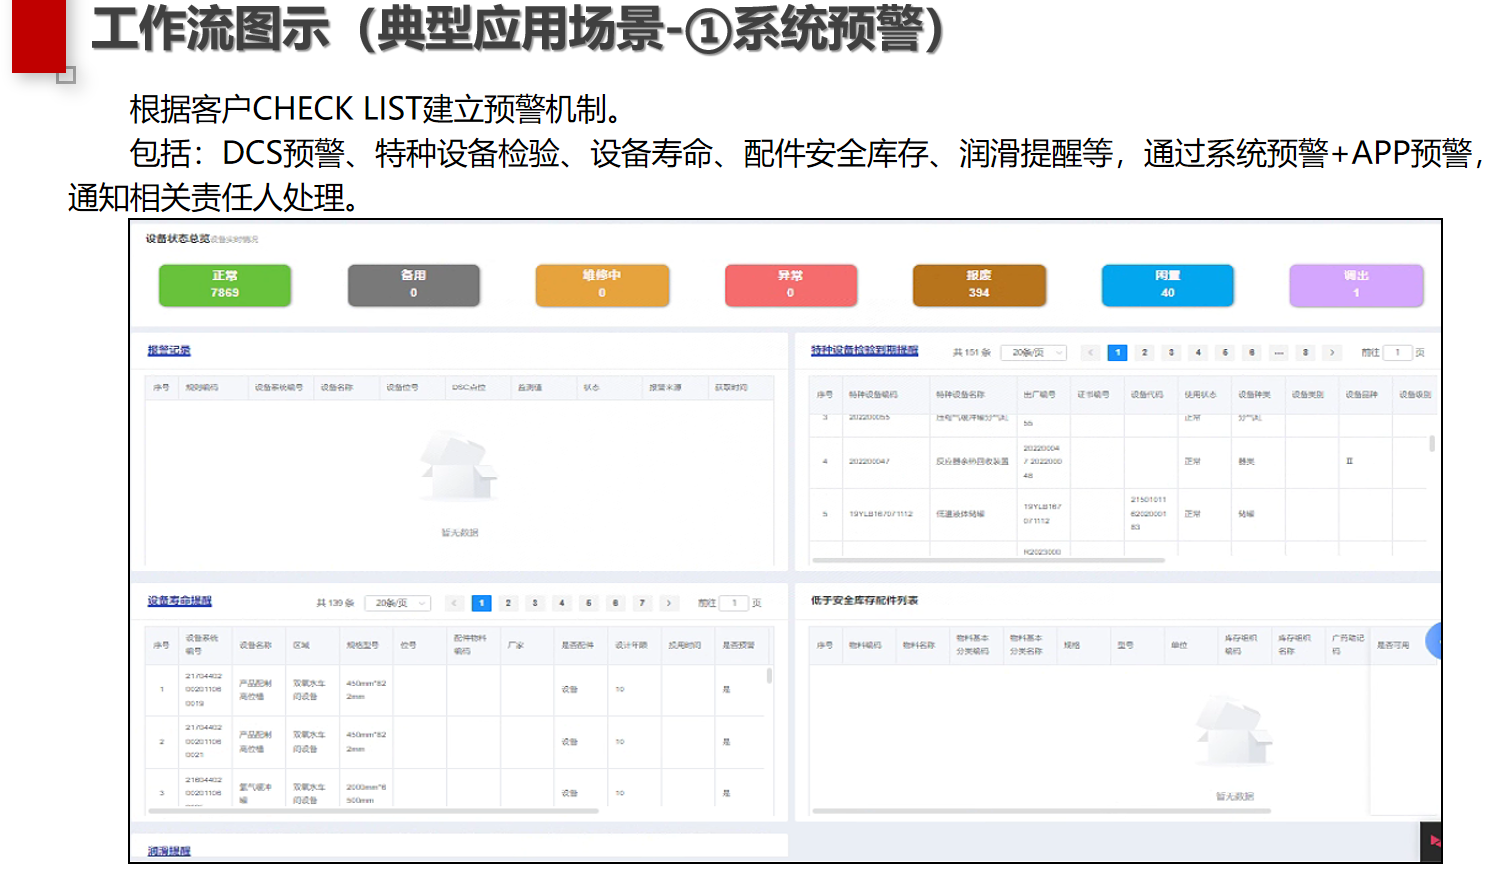This screenshot has width=1510, height=883.
Task: Click the red 异常 status card
Action: tap(791, 285)
